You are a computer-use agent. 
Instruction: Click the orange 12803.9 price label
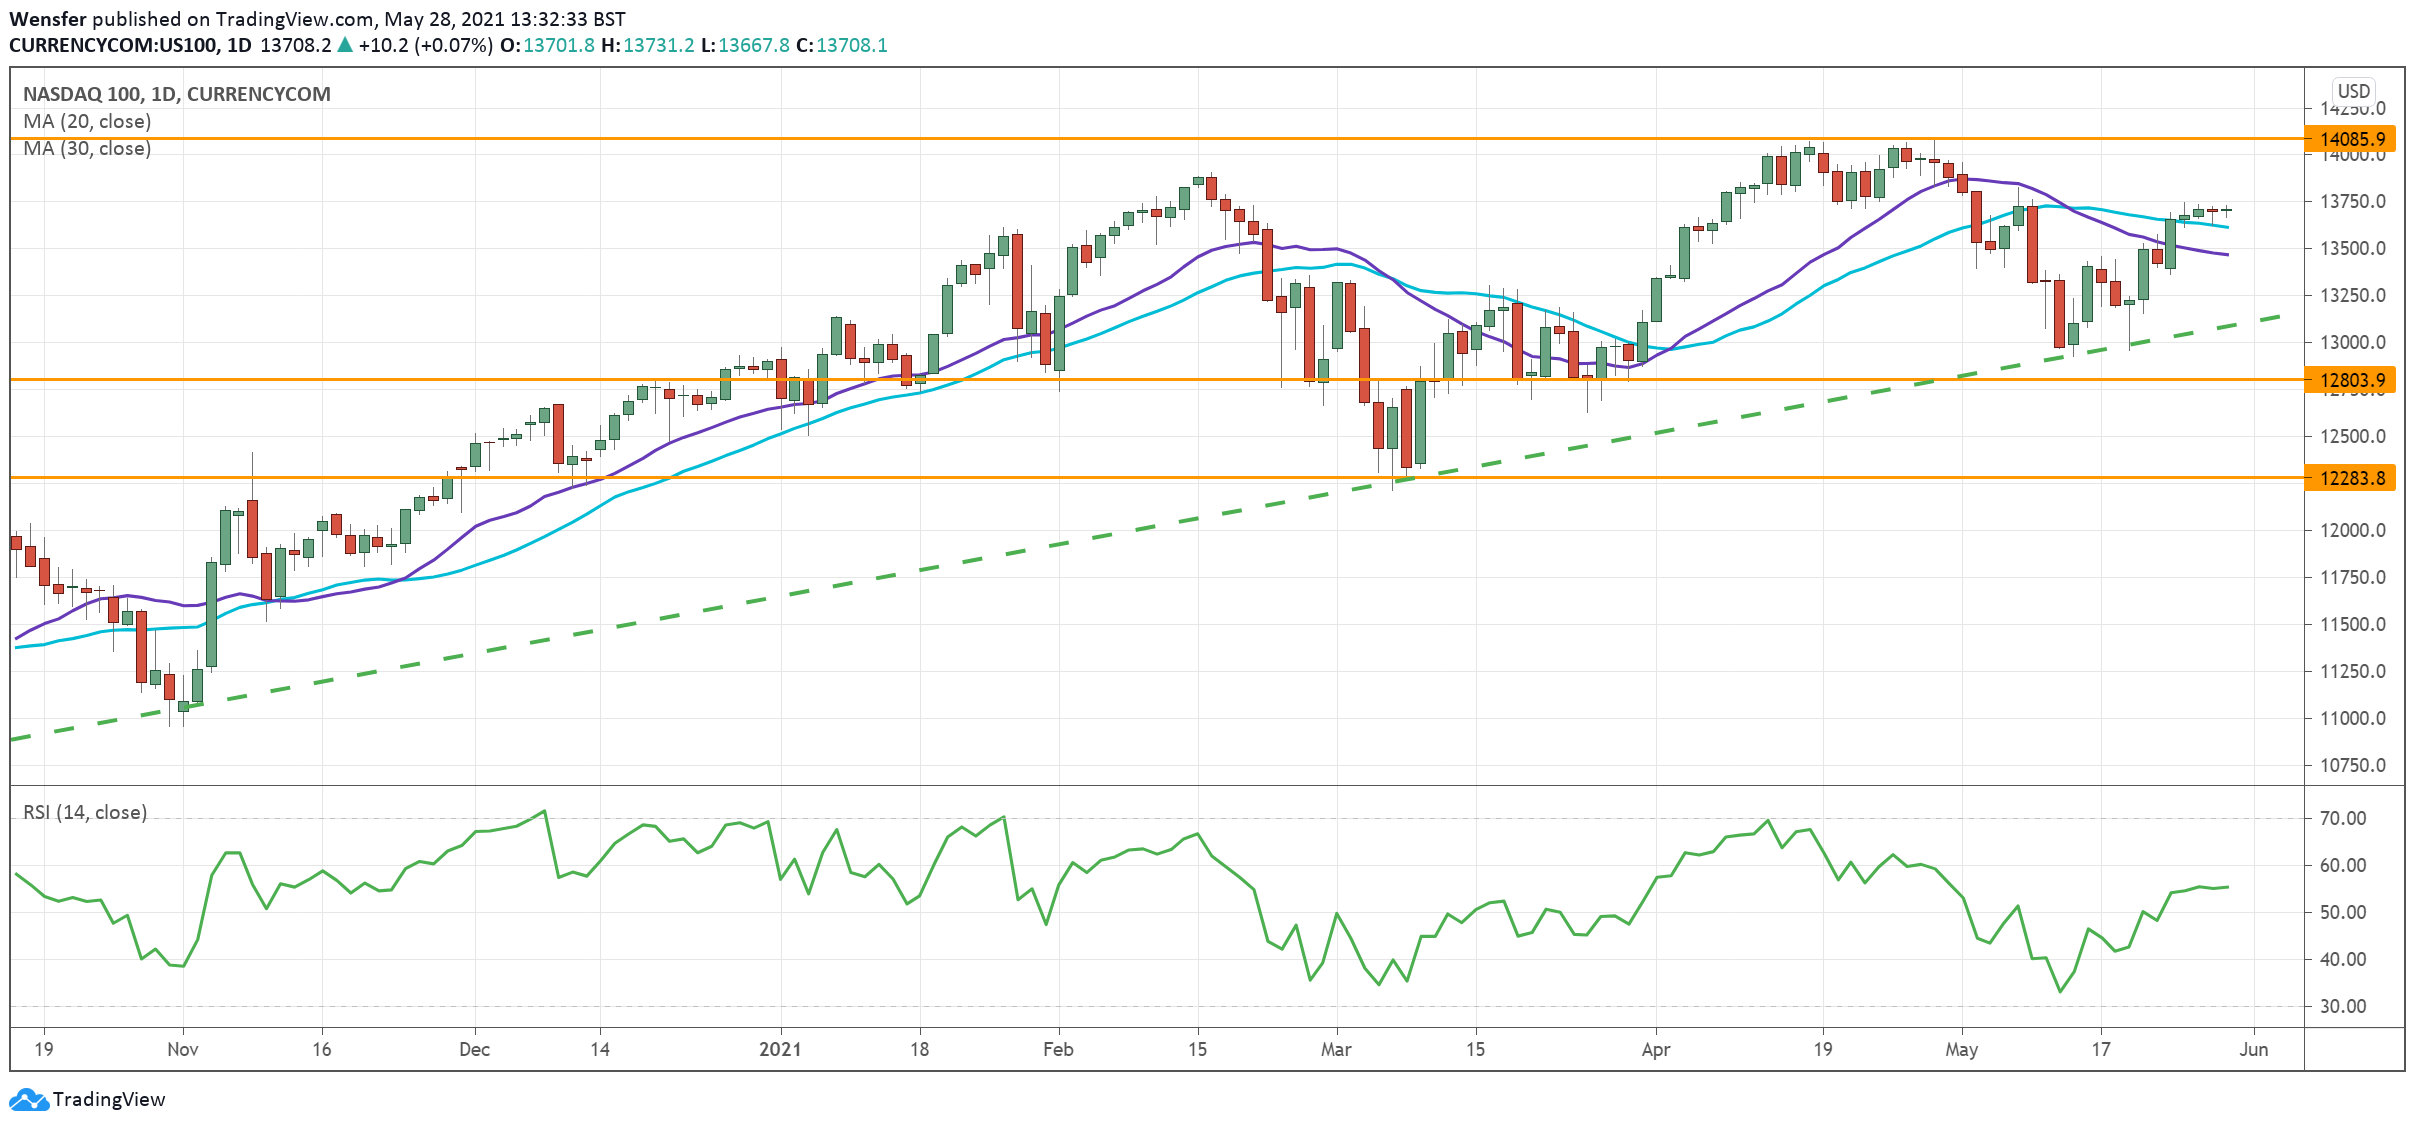pyautogui.click(x=2352, y=380)
